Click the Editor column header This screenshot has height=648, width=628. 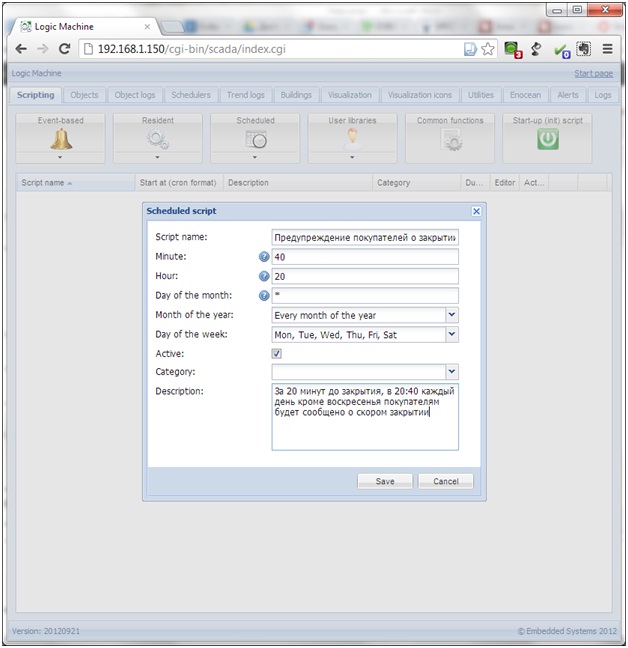point(505,183)
